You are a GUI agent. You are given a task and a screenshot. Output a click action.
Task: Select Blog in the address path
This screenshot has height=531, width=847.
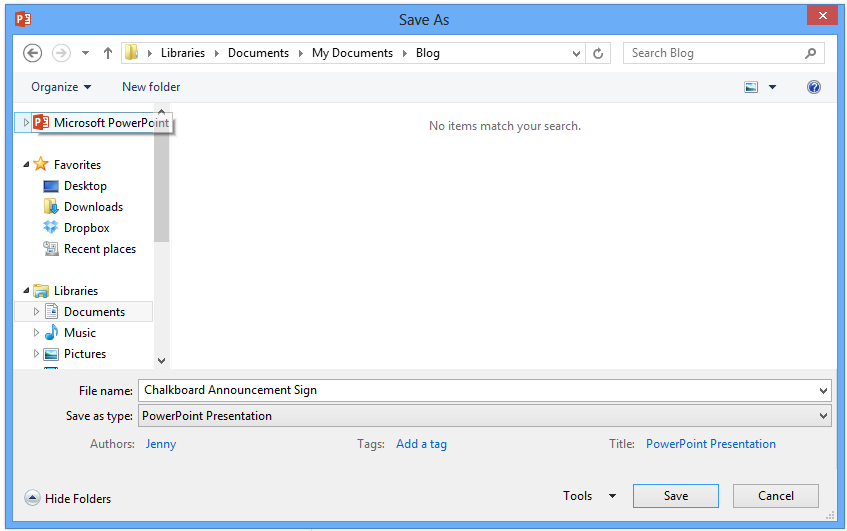427,53
